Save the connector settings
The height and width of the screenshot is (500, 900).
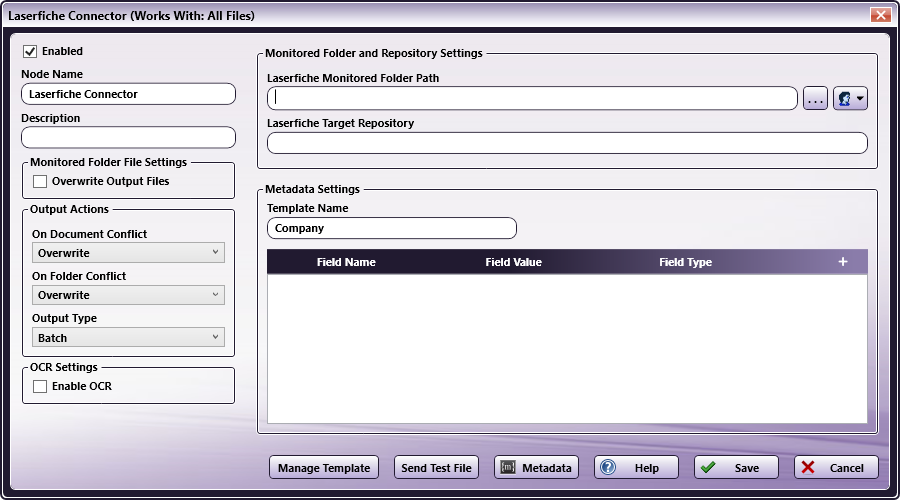coord(736,467)
